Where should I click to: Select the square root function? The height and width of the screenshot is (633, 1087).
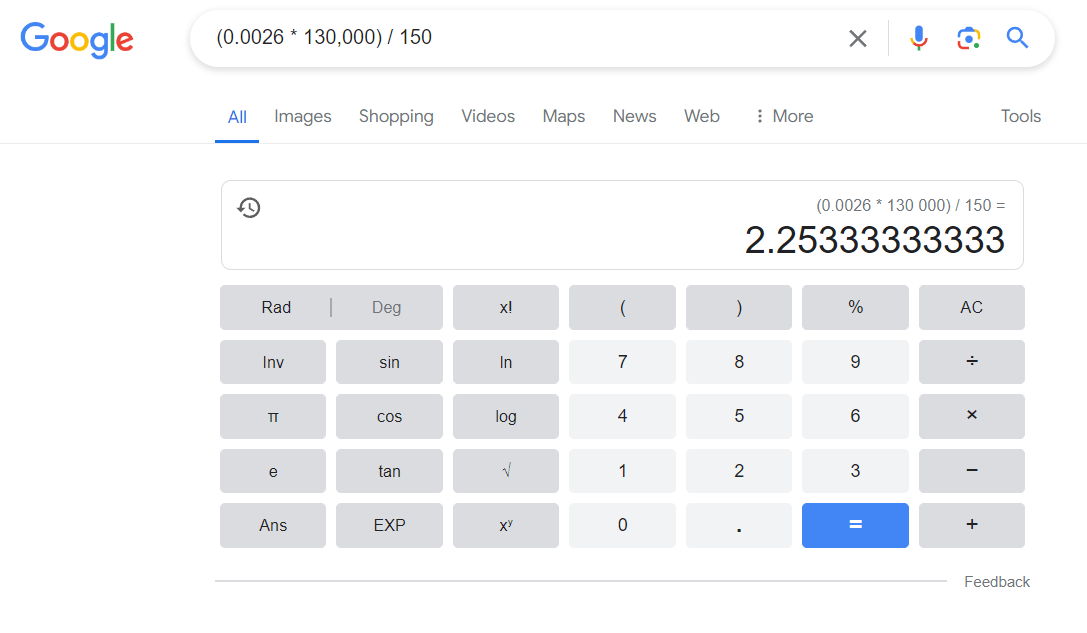505,470
